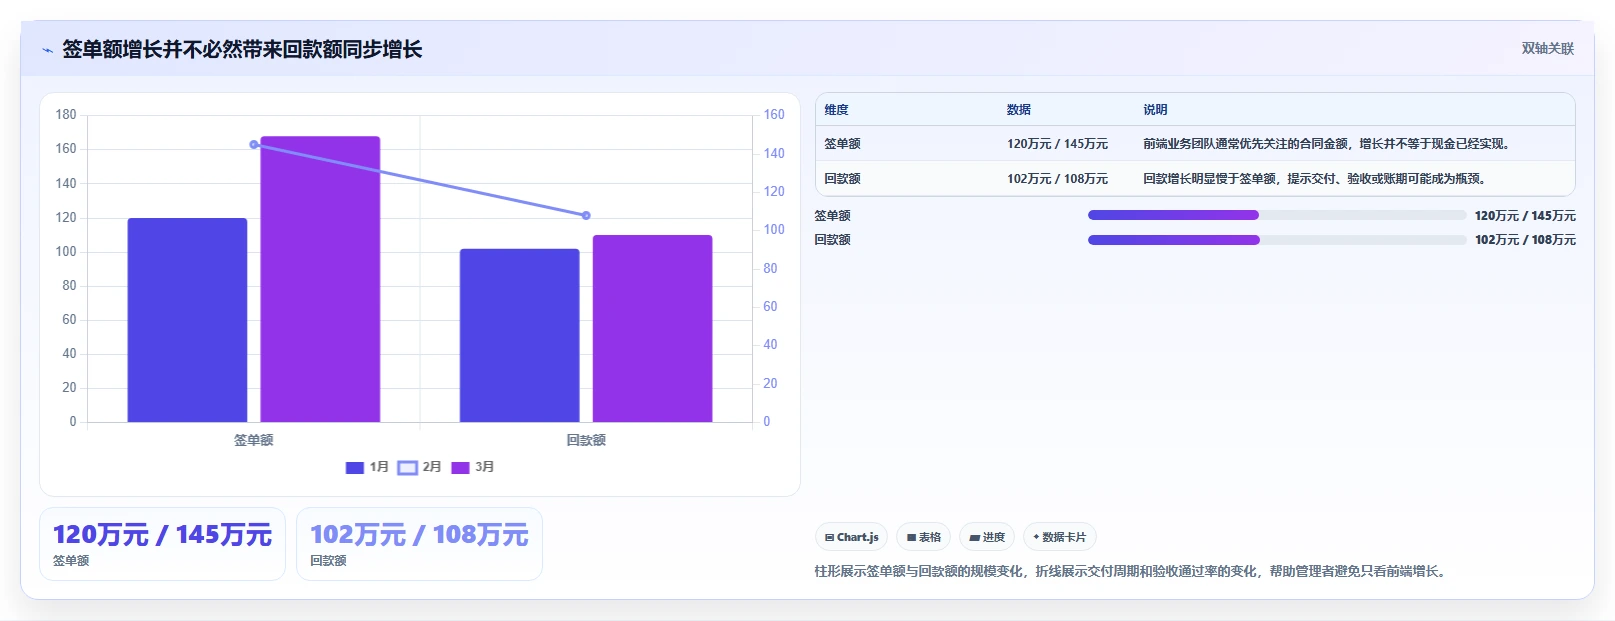Toggle the 2月 line series in the legend
The height and width of the screenshot is (621, 1615).
click(419, 467)
